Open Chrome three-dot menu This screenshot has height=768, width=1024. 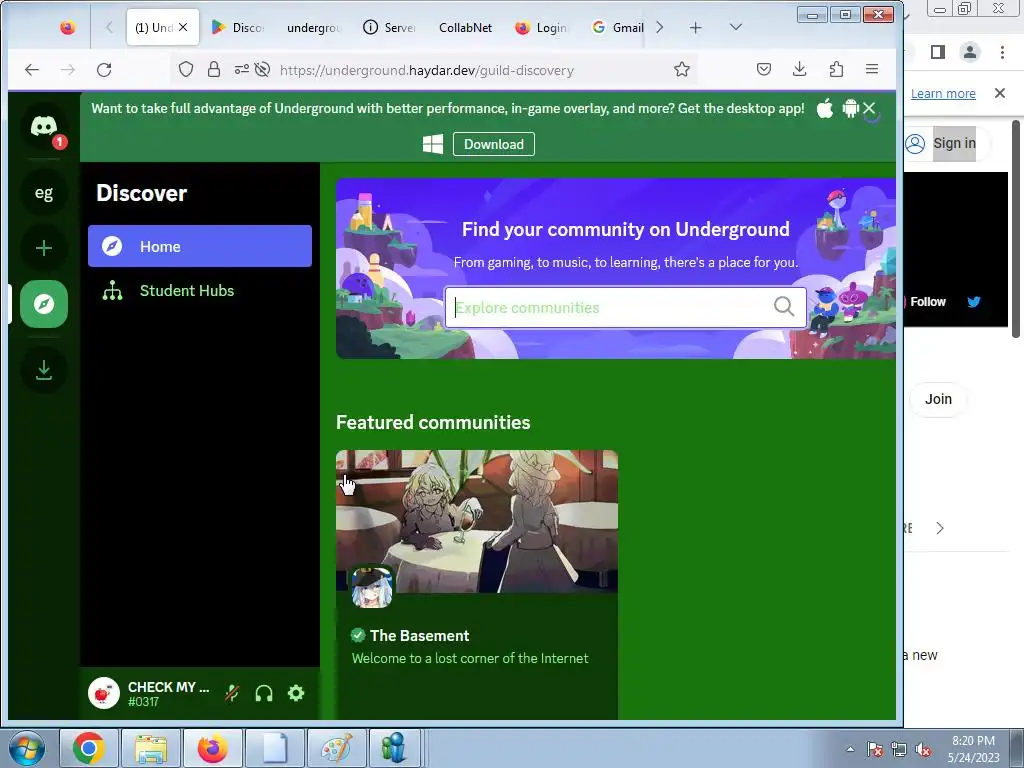coord(1002,52)
